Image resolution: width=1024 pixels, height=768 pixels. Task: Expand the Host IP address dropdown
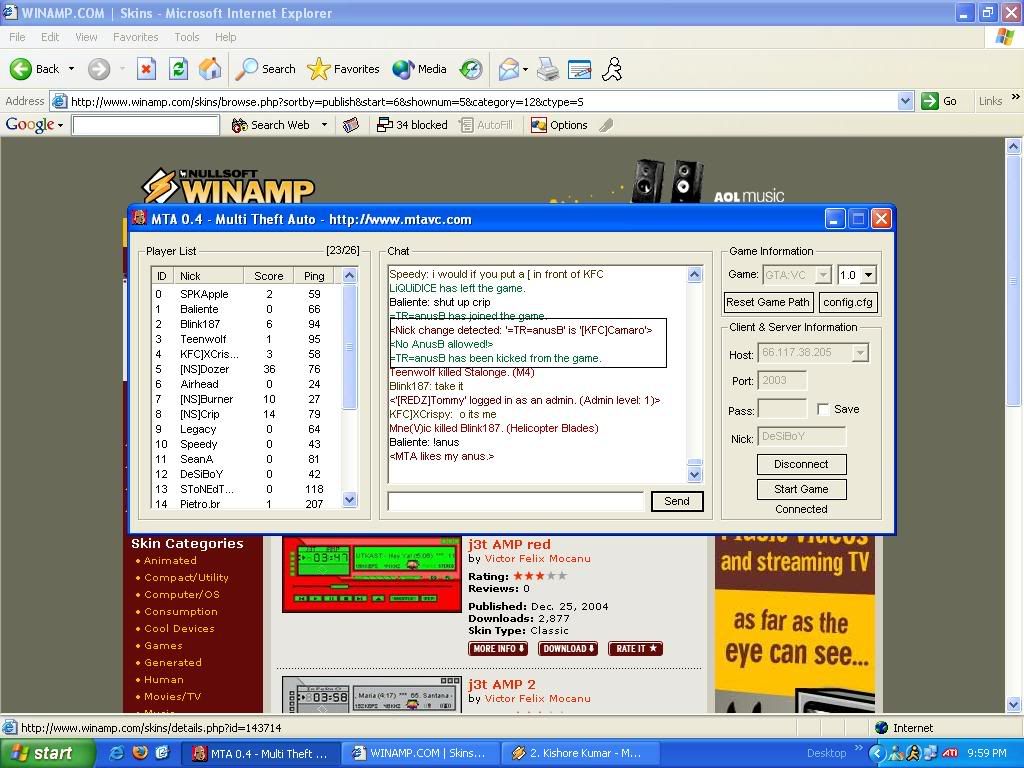860,353
